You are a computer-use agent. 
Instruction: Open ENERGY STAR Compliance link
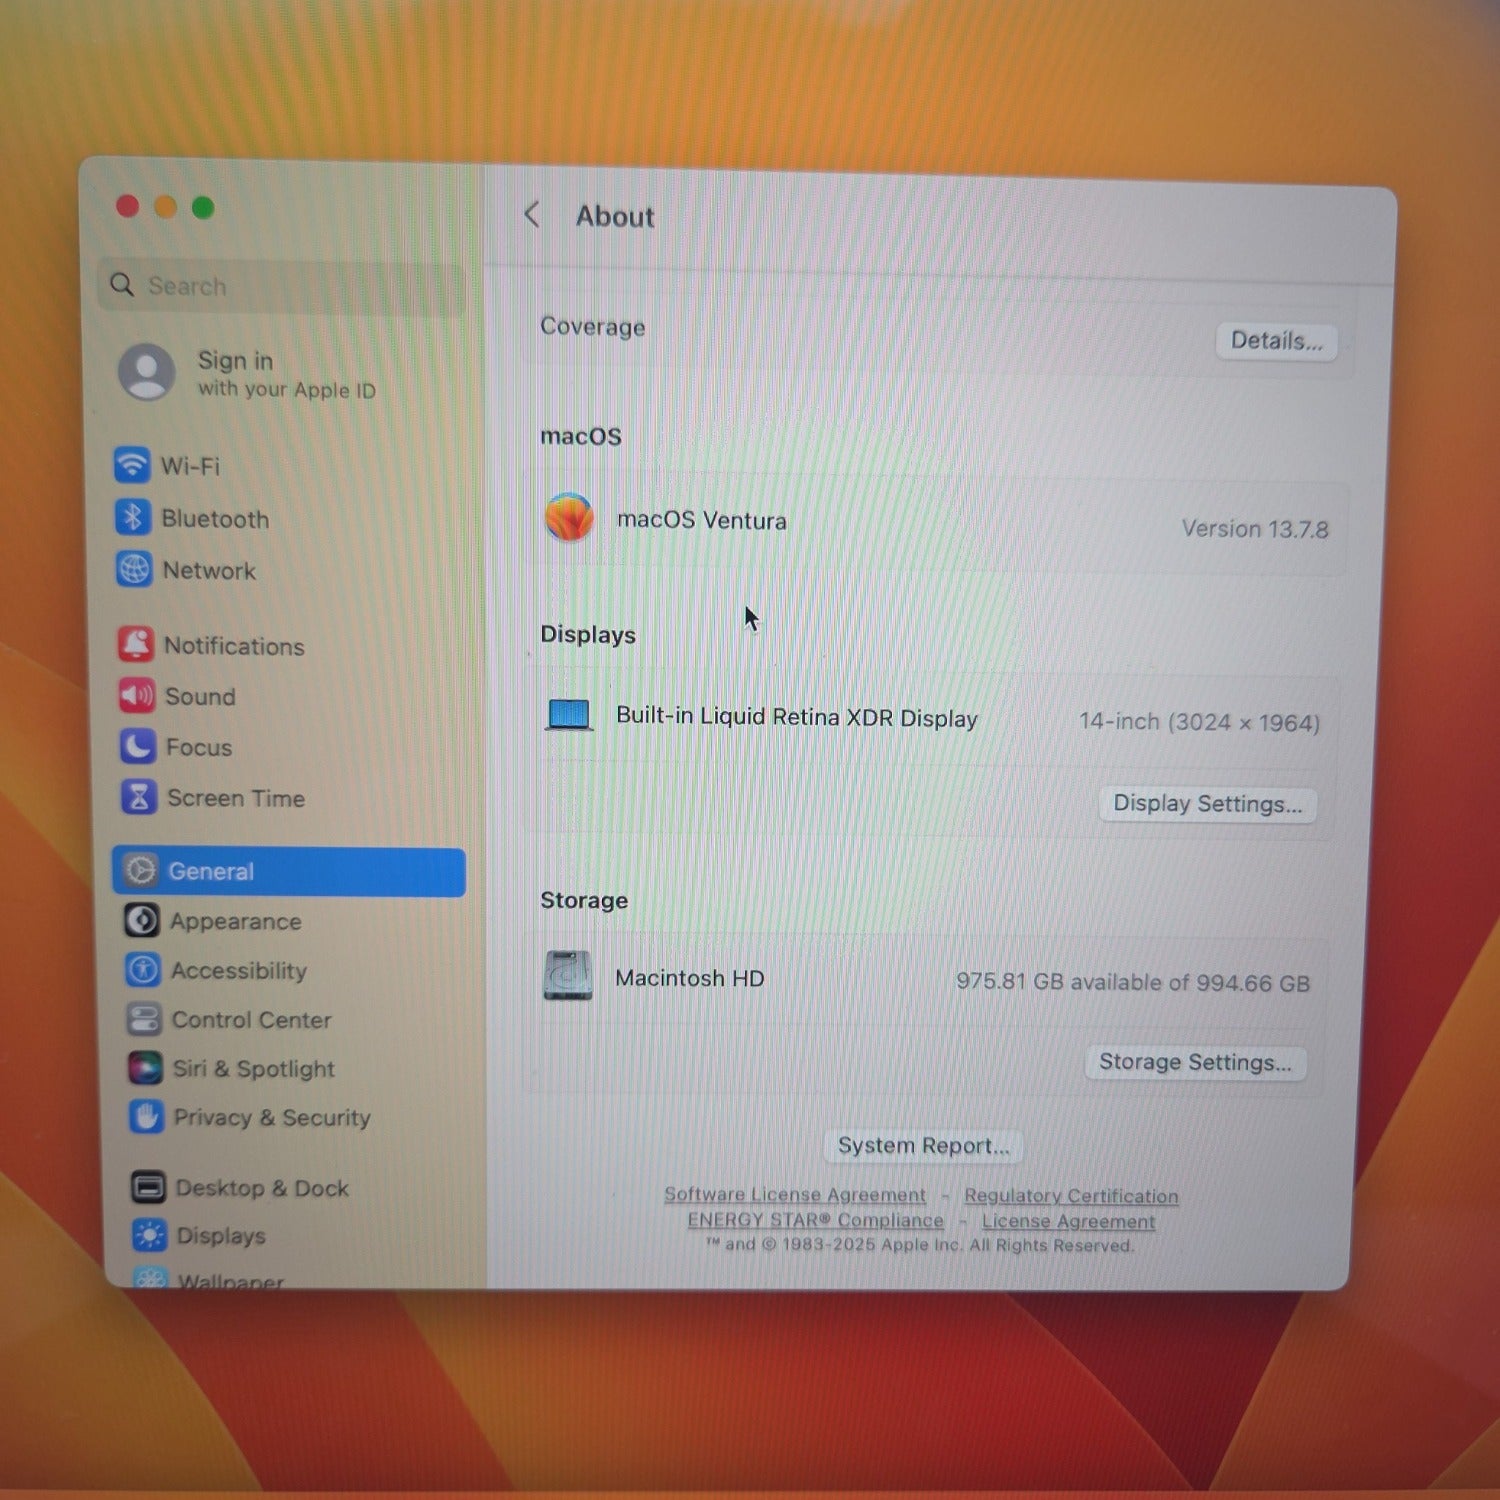click(815, 1220)
